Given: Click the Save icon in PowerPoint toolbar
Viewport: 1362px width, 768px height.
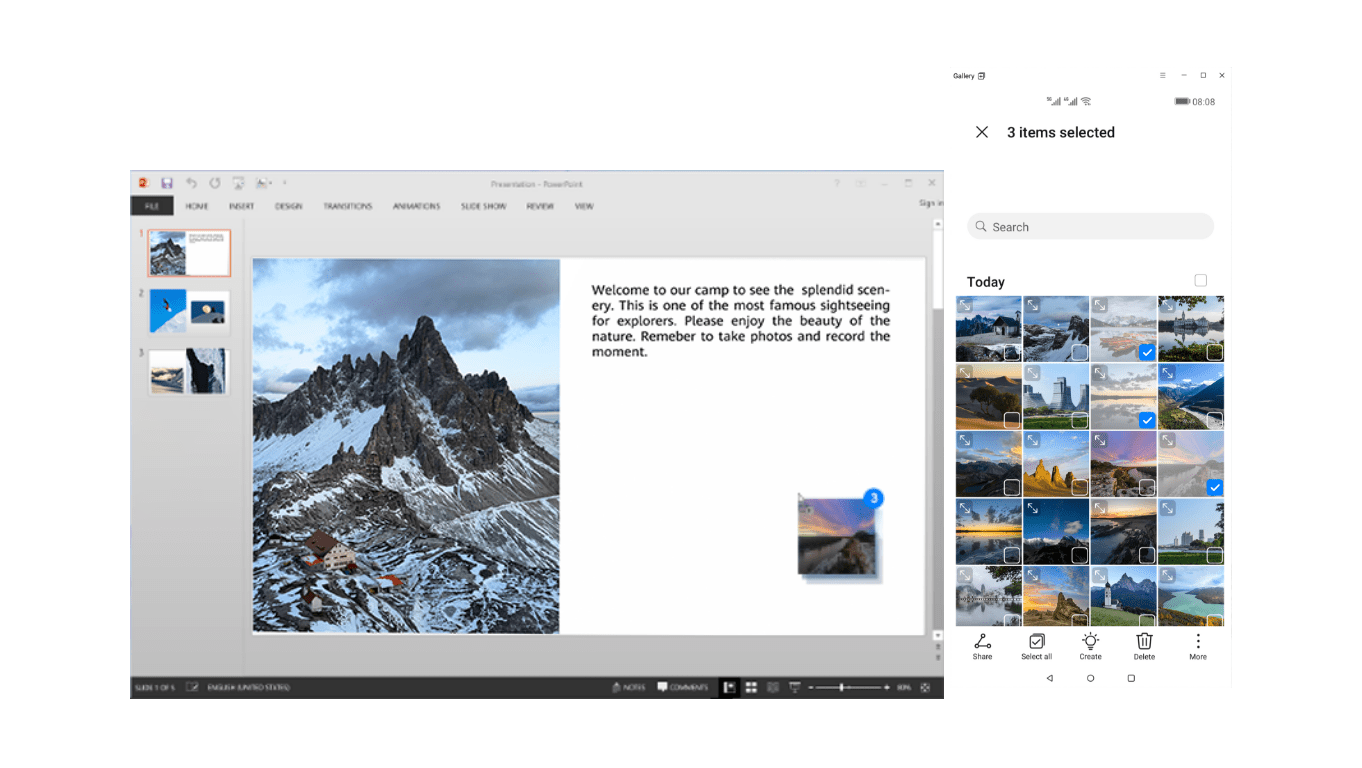Looking at the screenshot, I should 167,183.
